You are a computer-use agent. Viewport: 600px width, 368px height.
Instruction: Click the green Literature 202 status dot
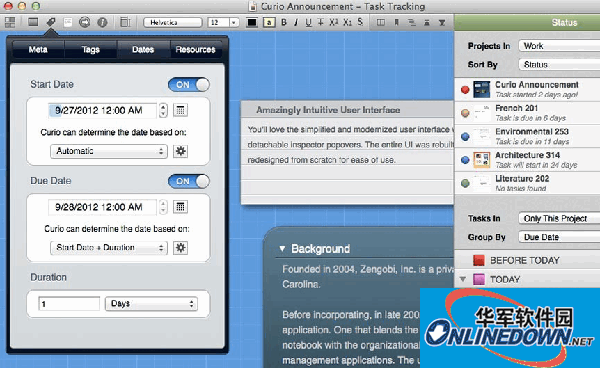click(465, 183)
